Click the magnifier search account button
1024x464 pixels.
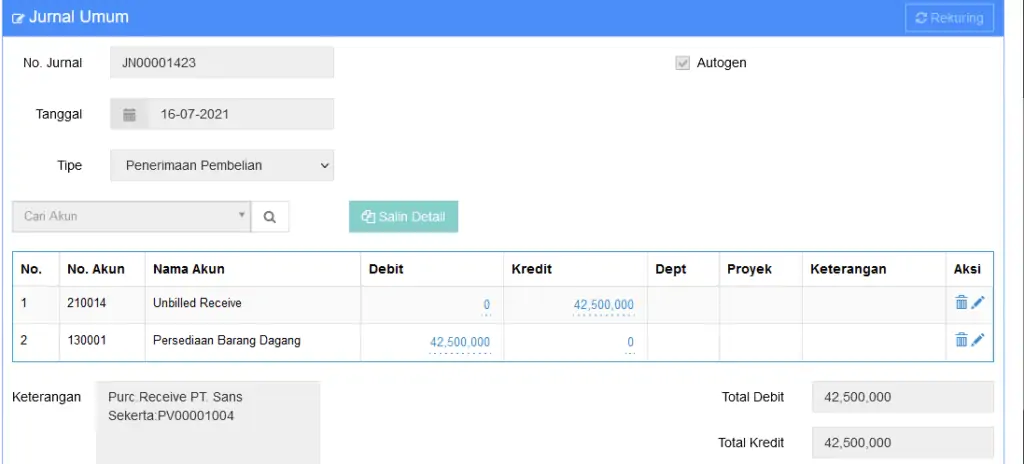tap(270, 217)
